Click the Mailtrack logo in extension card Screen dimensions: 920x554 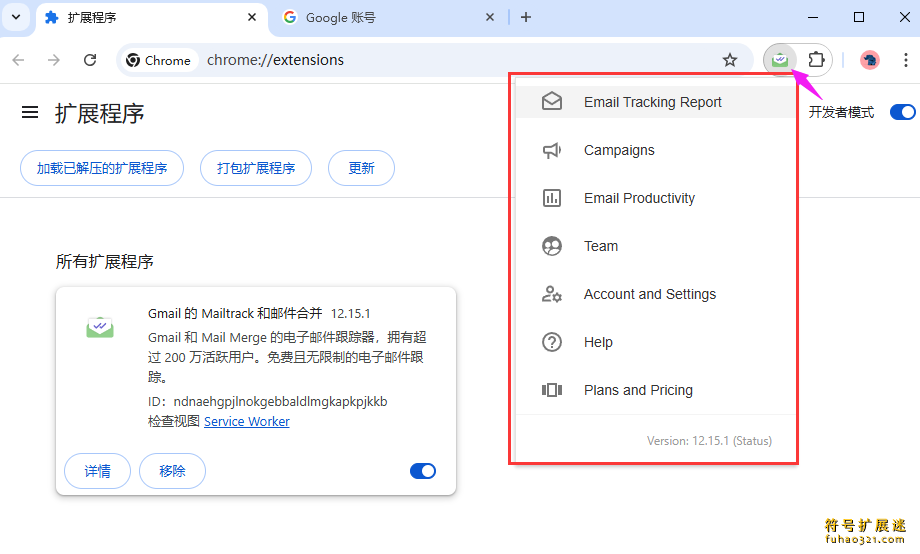(x=100, y=327)
